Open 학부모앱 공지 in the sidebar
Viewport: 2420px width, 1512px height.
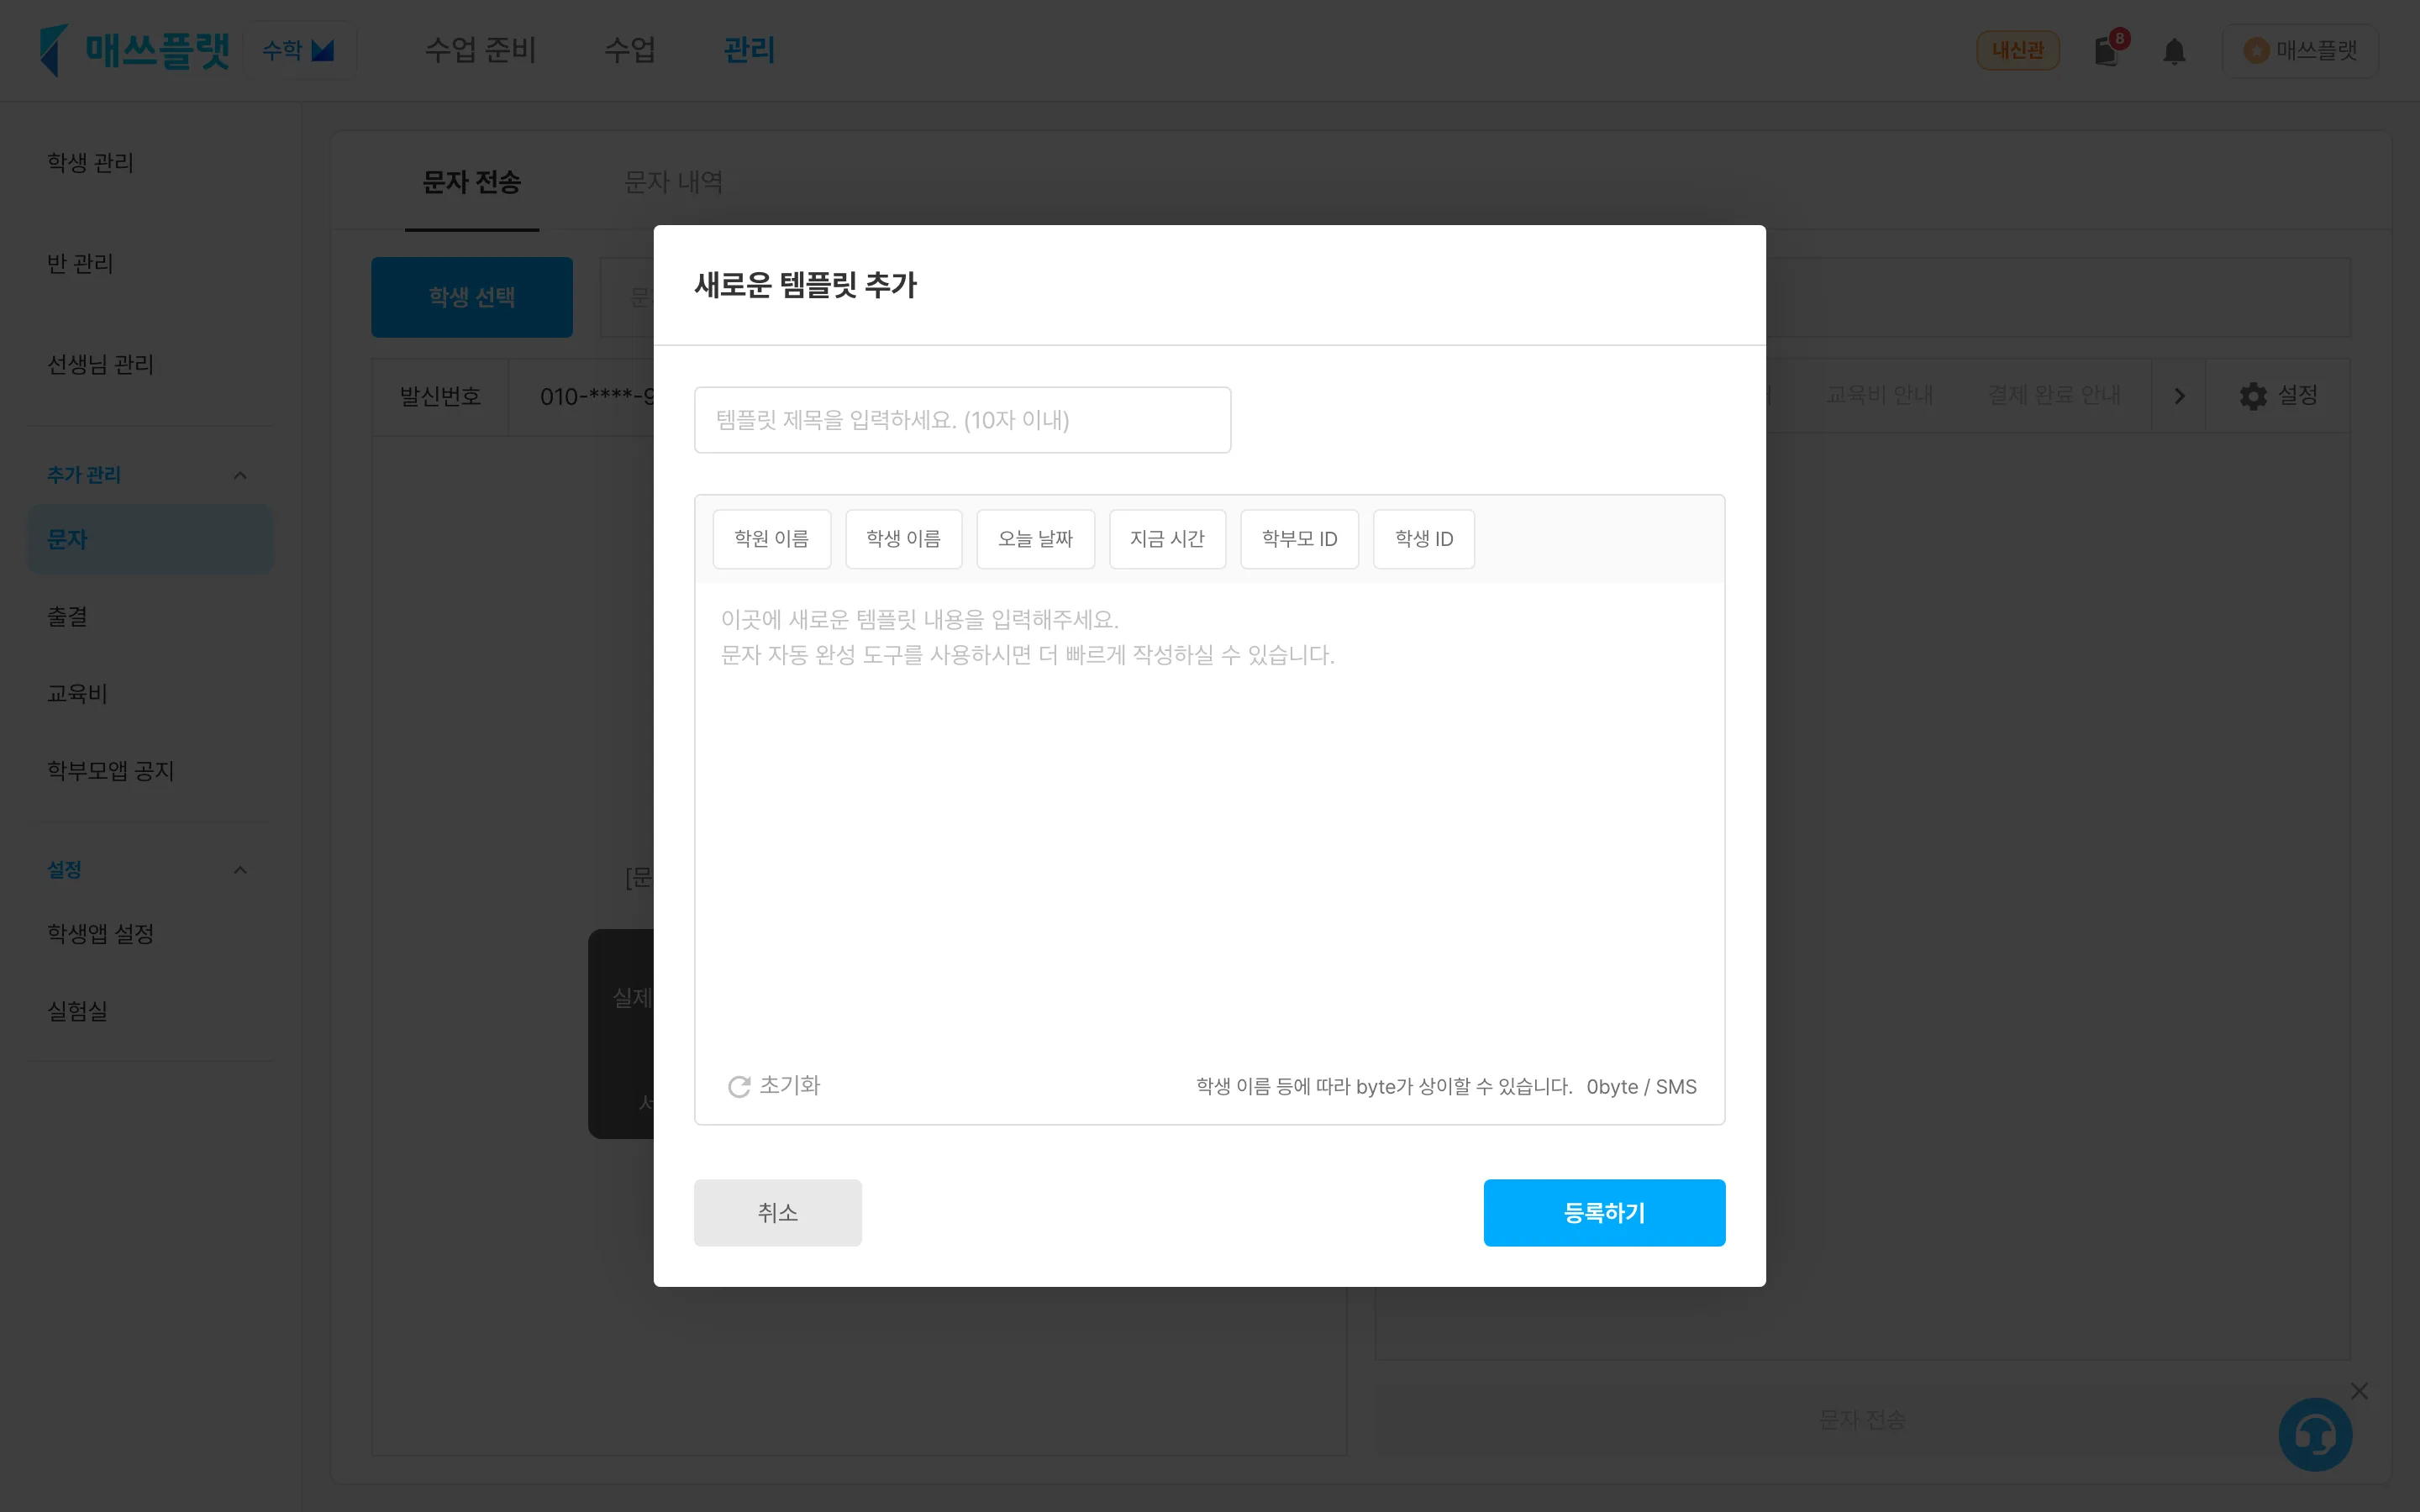click(111, 771)
